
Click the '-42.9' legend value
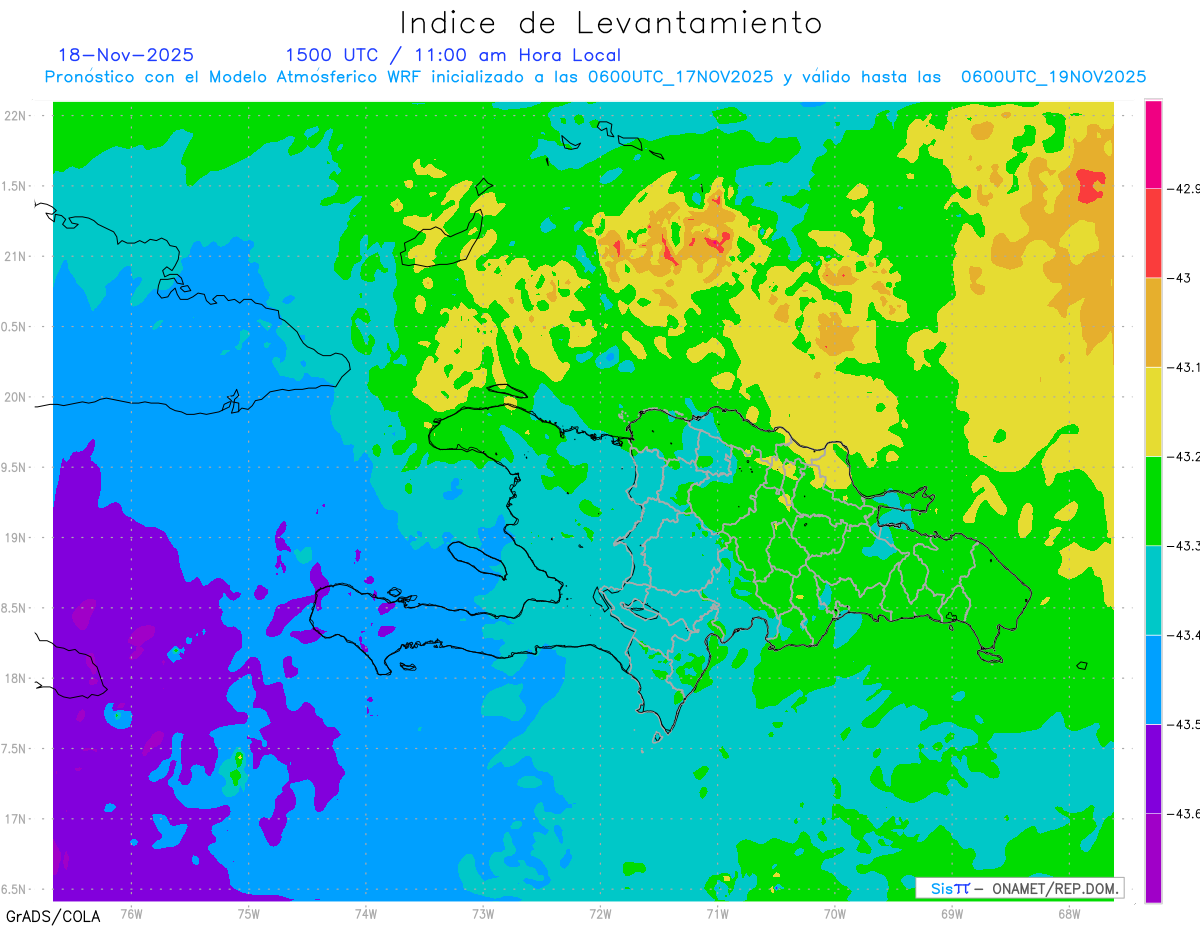[1185, 188]
